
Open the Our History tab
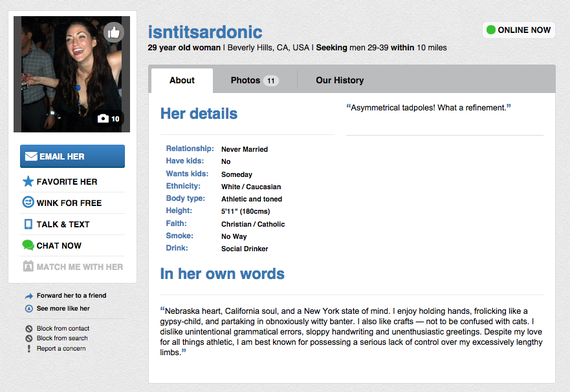[340, 80]
